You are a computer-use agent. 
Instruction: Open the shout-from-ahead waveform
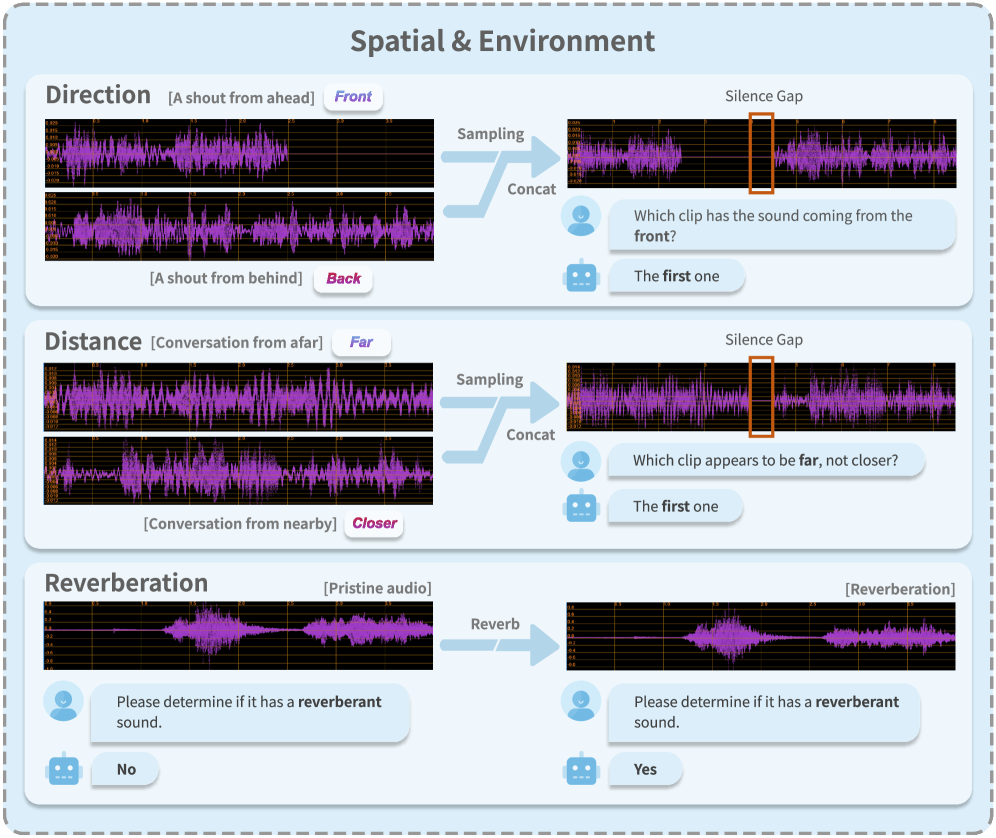(238, 153)
